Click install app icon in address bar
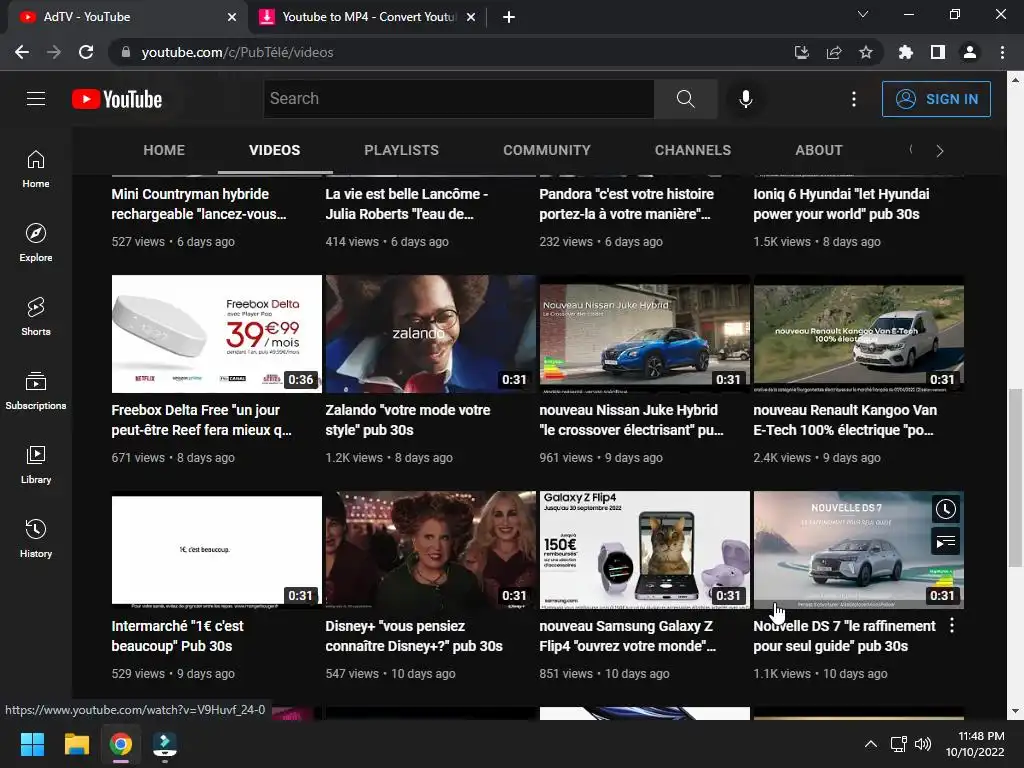Image resolution: width=1024 pixels, height=768 pixels. click(802, 52)
